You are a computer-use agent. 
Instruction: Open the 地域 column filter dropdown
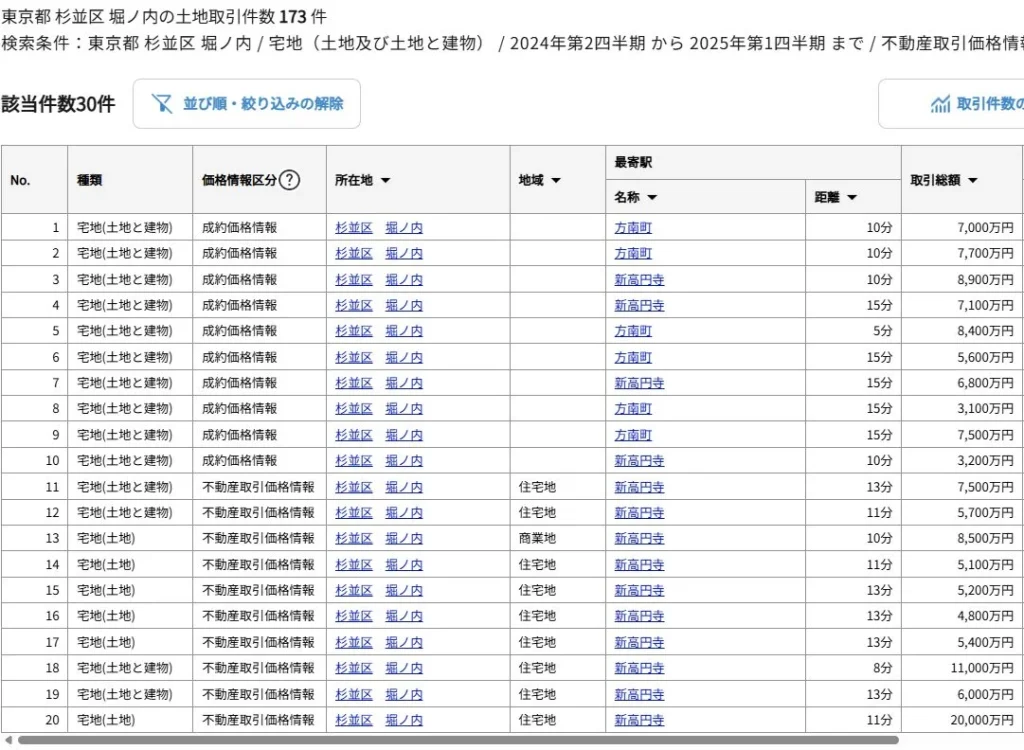pyautogui.click(x=556, y=180)
